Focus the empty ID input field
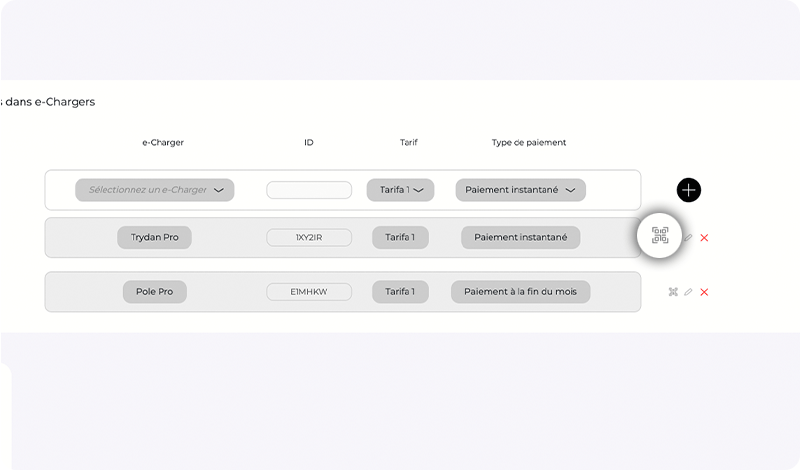Screen dimensions: 800x470 pyautogui.click(x=309, y=190)
